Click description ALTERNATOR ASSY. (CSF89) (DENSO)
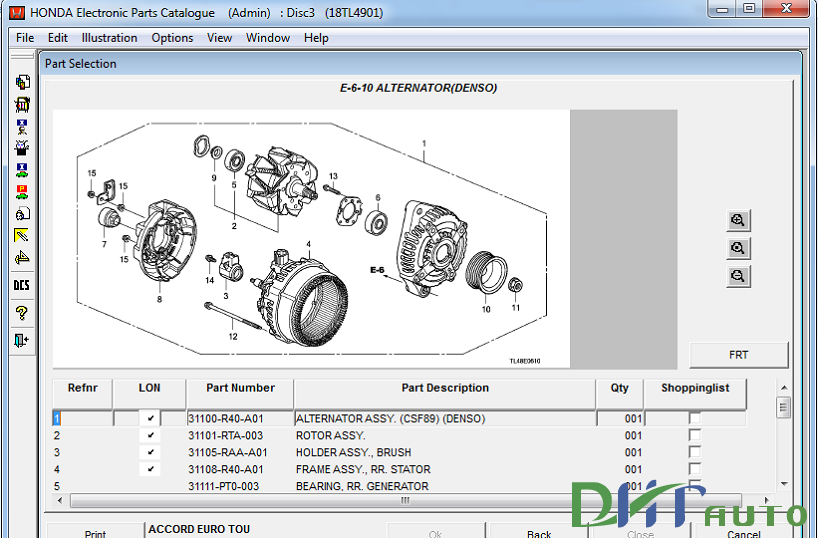Screen dimensions: 818x538 pos(390,419)
